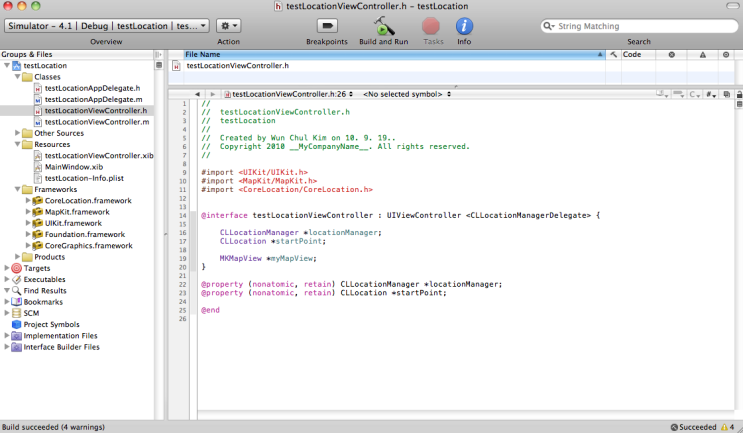This screenshot has height=433, width=743.
Task: Select Implementation Files smart group
Action: coord(61,336)
